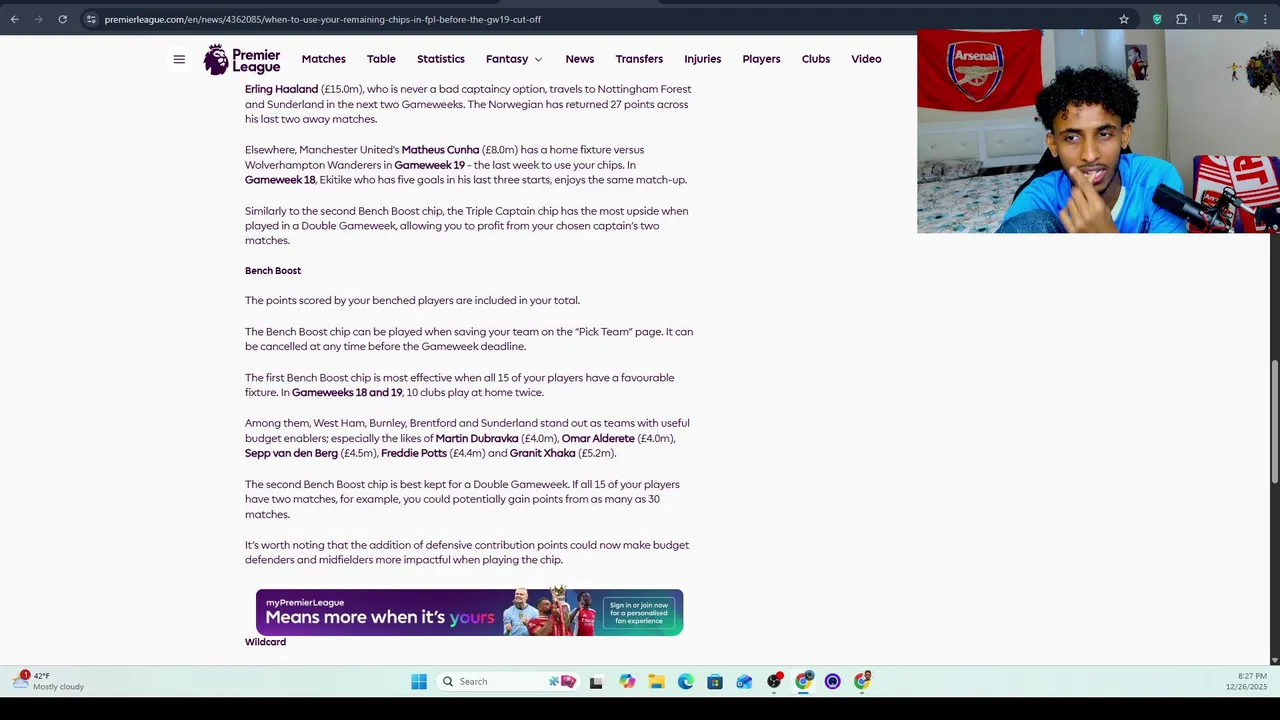Open the Erling Haaland player link
The image size is (1280, 720).
click(281, 89)
